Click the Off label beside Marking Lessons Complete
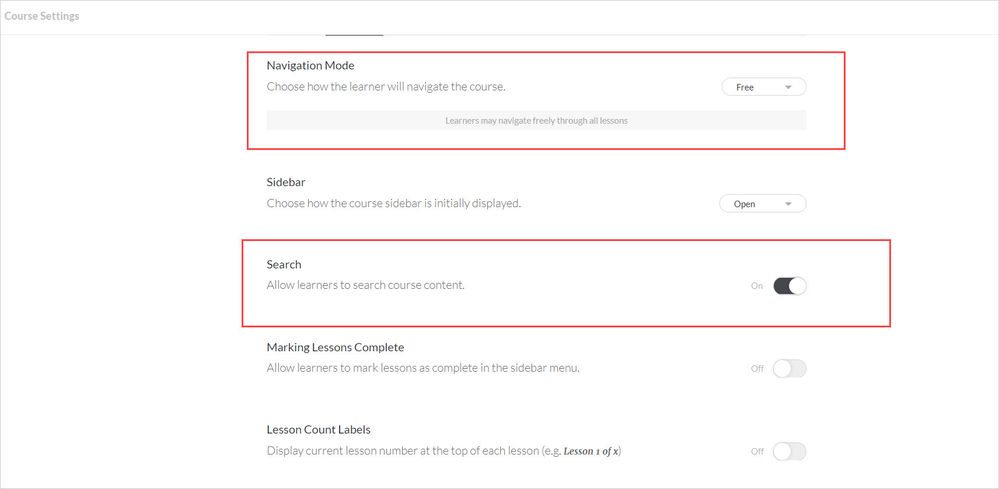 pyautogui.click(x=757, y=368)
